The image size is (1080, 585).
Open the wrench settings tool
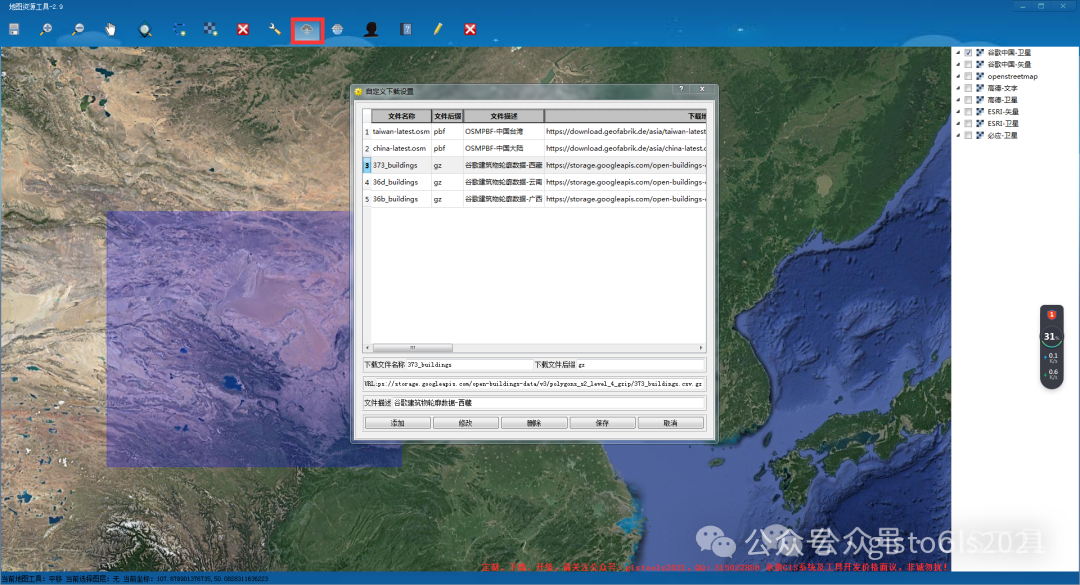[x=275, y=29]
